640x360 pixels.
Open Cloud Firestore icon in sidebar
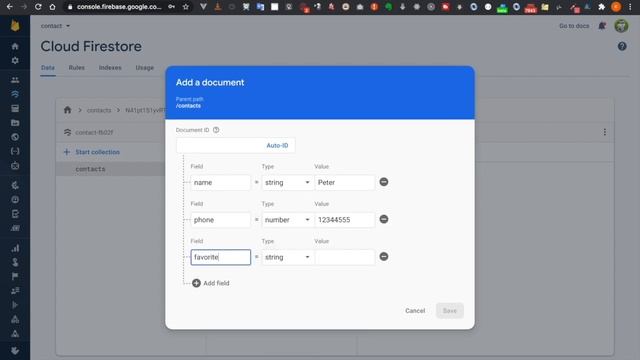(15, 94)
